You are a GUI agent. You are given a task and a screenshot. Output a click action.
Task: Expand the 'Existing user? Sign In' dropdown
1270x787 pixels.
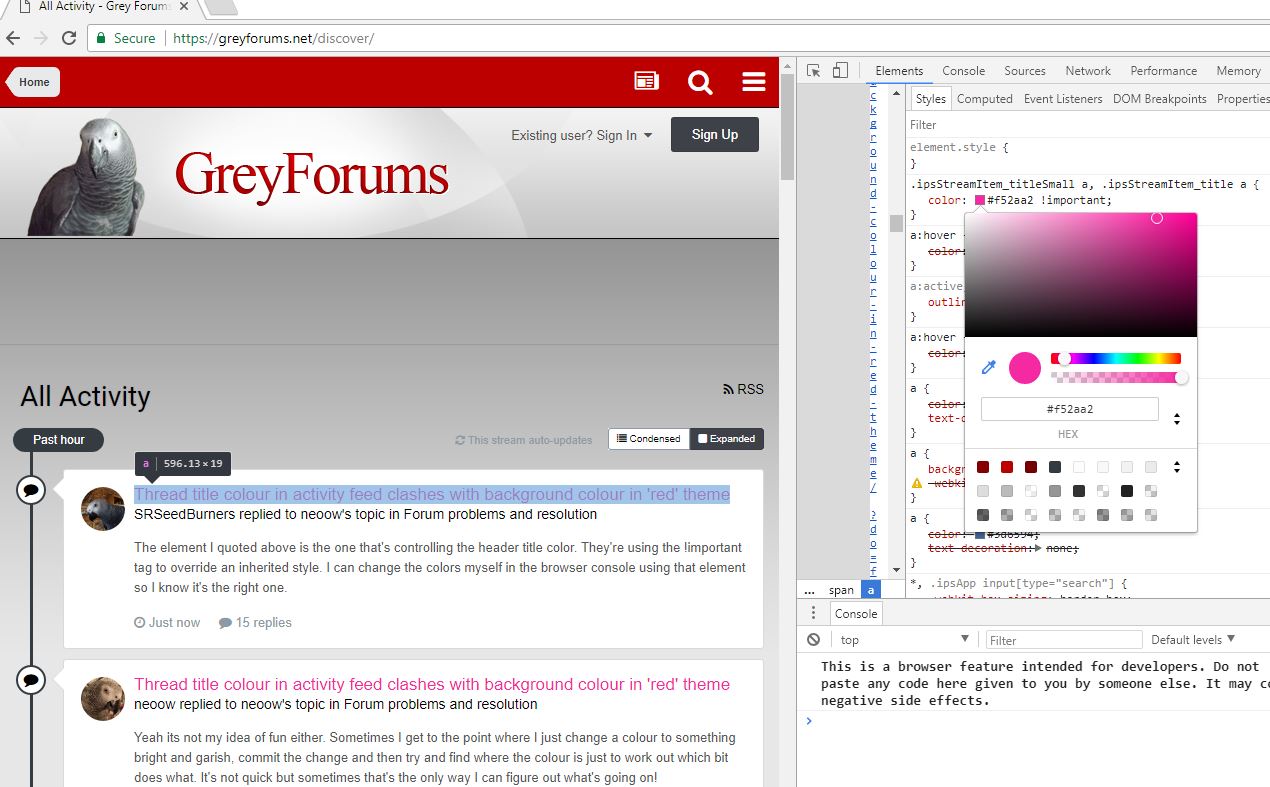581,136
